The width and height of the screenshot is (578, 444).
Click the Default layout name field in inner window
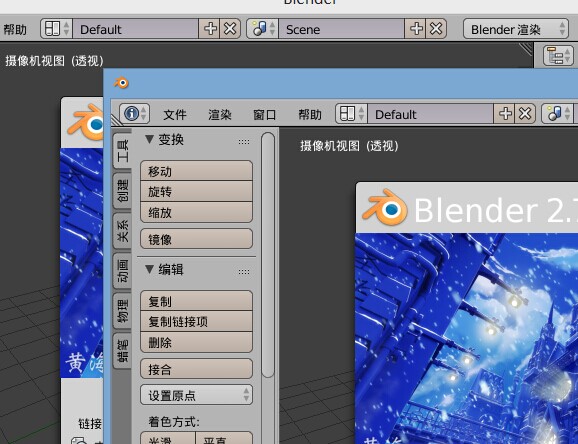431,114
